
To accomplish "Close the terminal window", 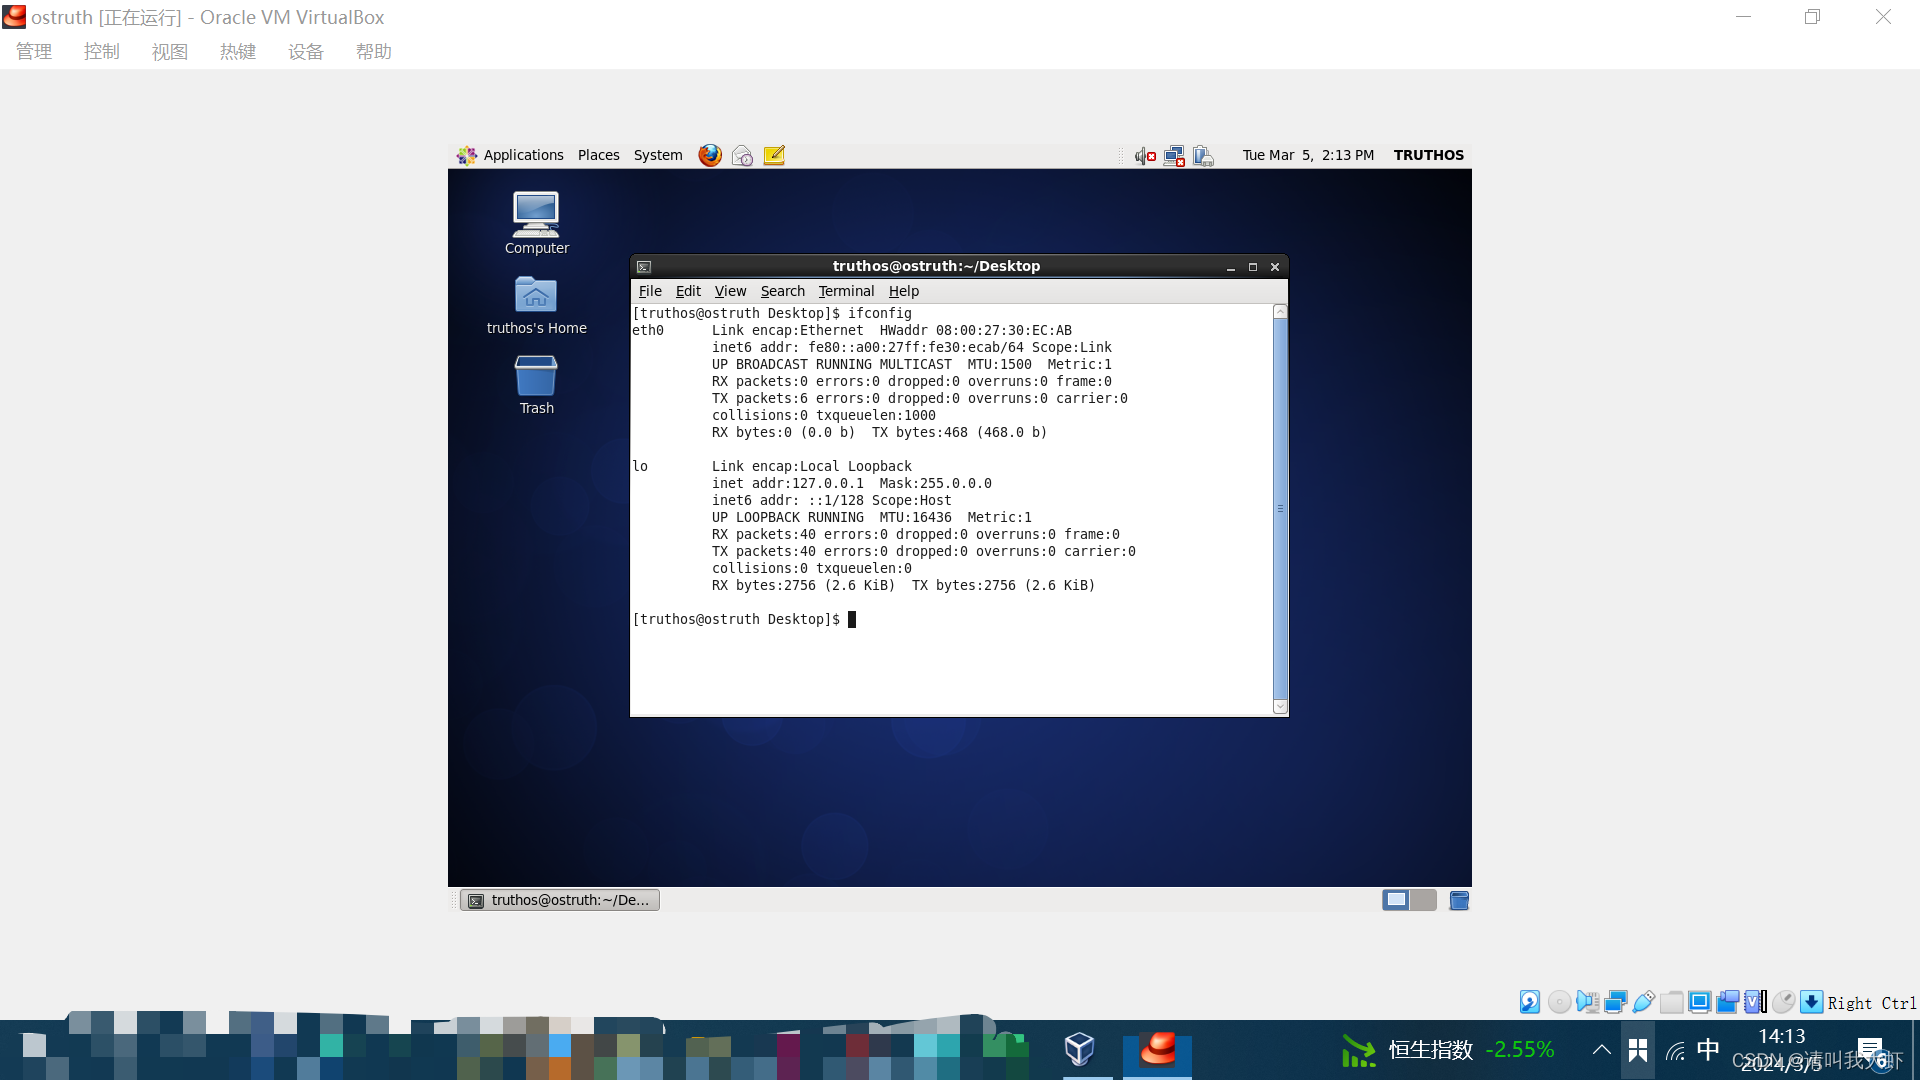I will tap(1275, 267).
